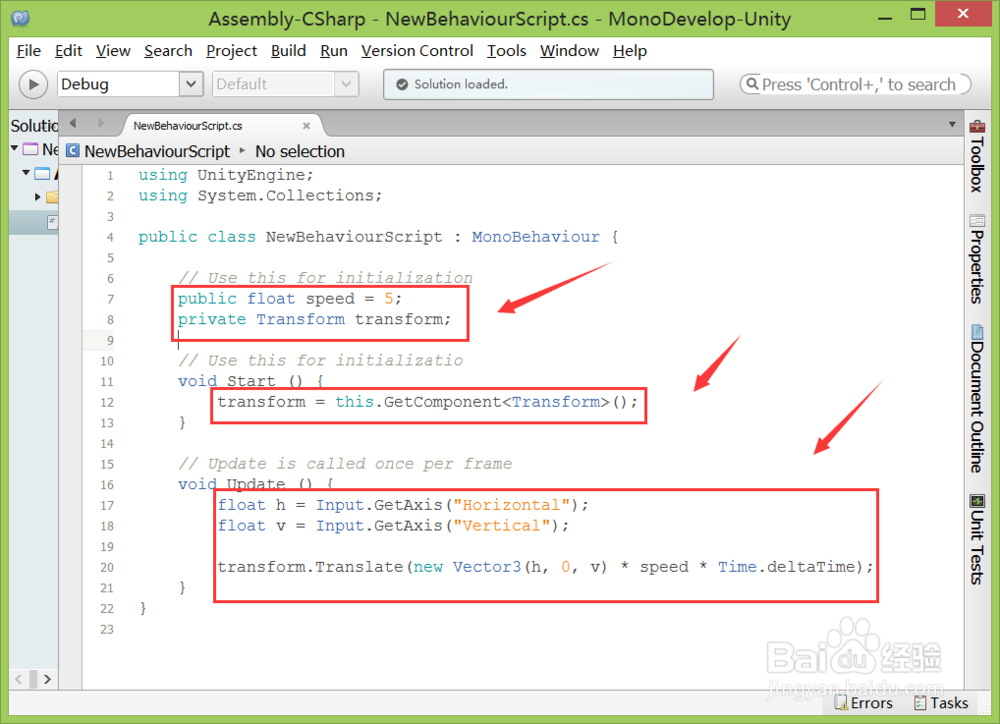Click the Solution pad's horizontal scrollbar left arrow

[18, 679]
